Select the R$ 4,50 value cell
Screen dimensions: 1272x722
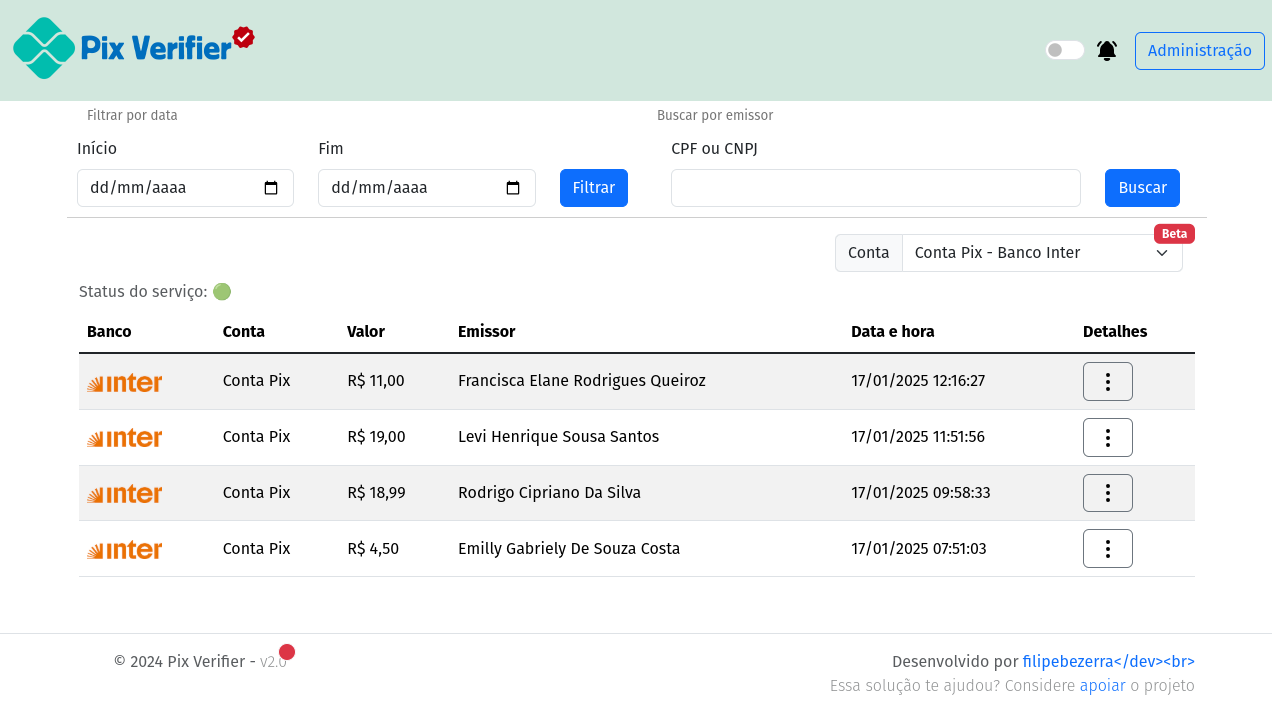tap(373, 549)
